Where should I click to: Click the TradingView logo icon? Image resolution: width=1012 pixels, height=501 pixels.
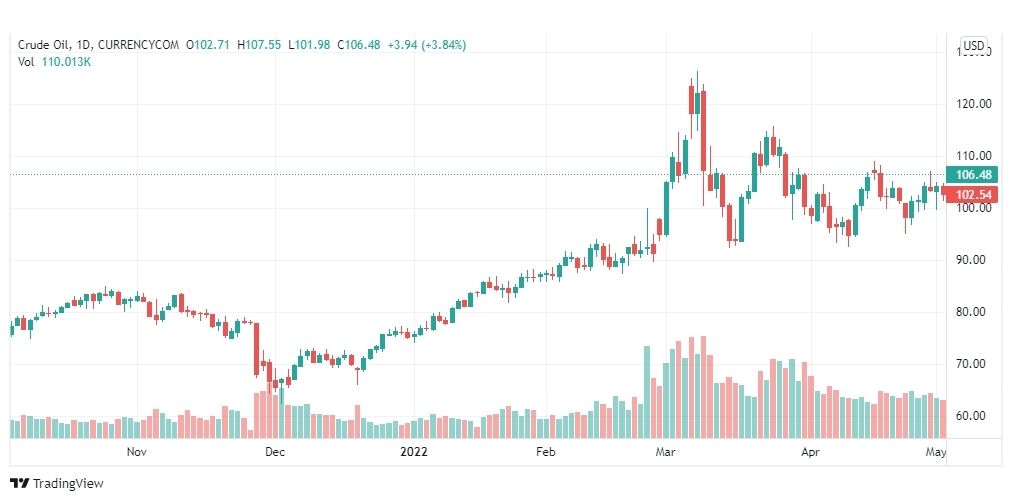click(20, 483)
